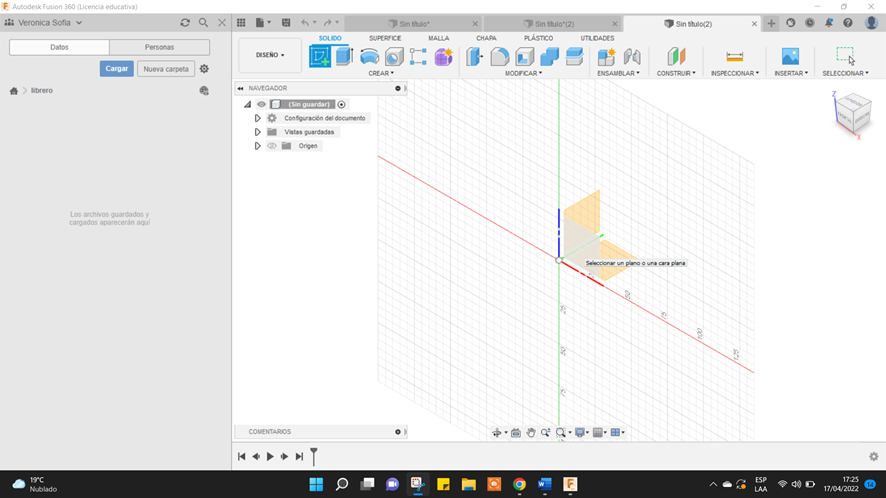The height and width of the screenshot is (498, 886).
Task: Switch to the Sin título* document tab
Action: click(414, 24)
